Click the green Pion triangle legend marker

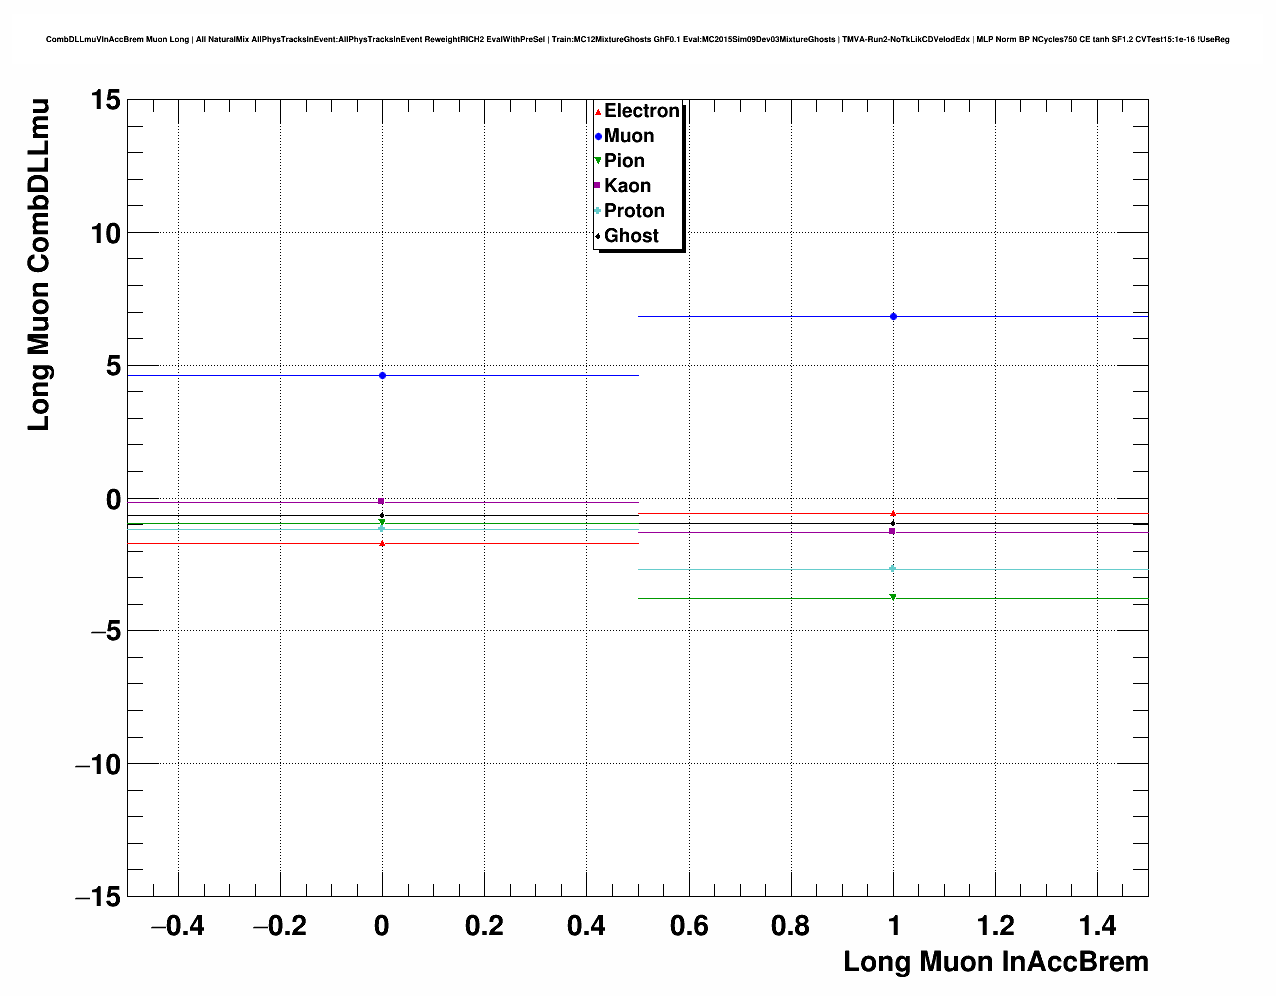point(598,161)
